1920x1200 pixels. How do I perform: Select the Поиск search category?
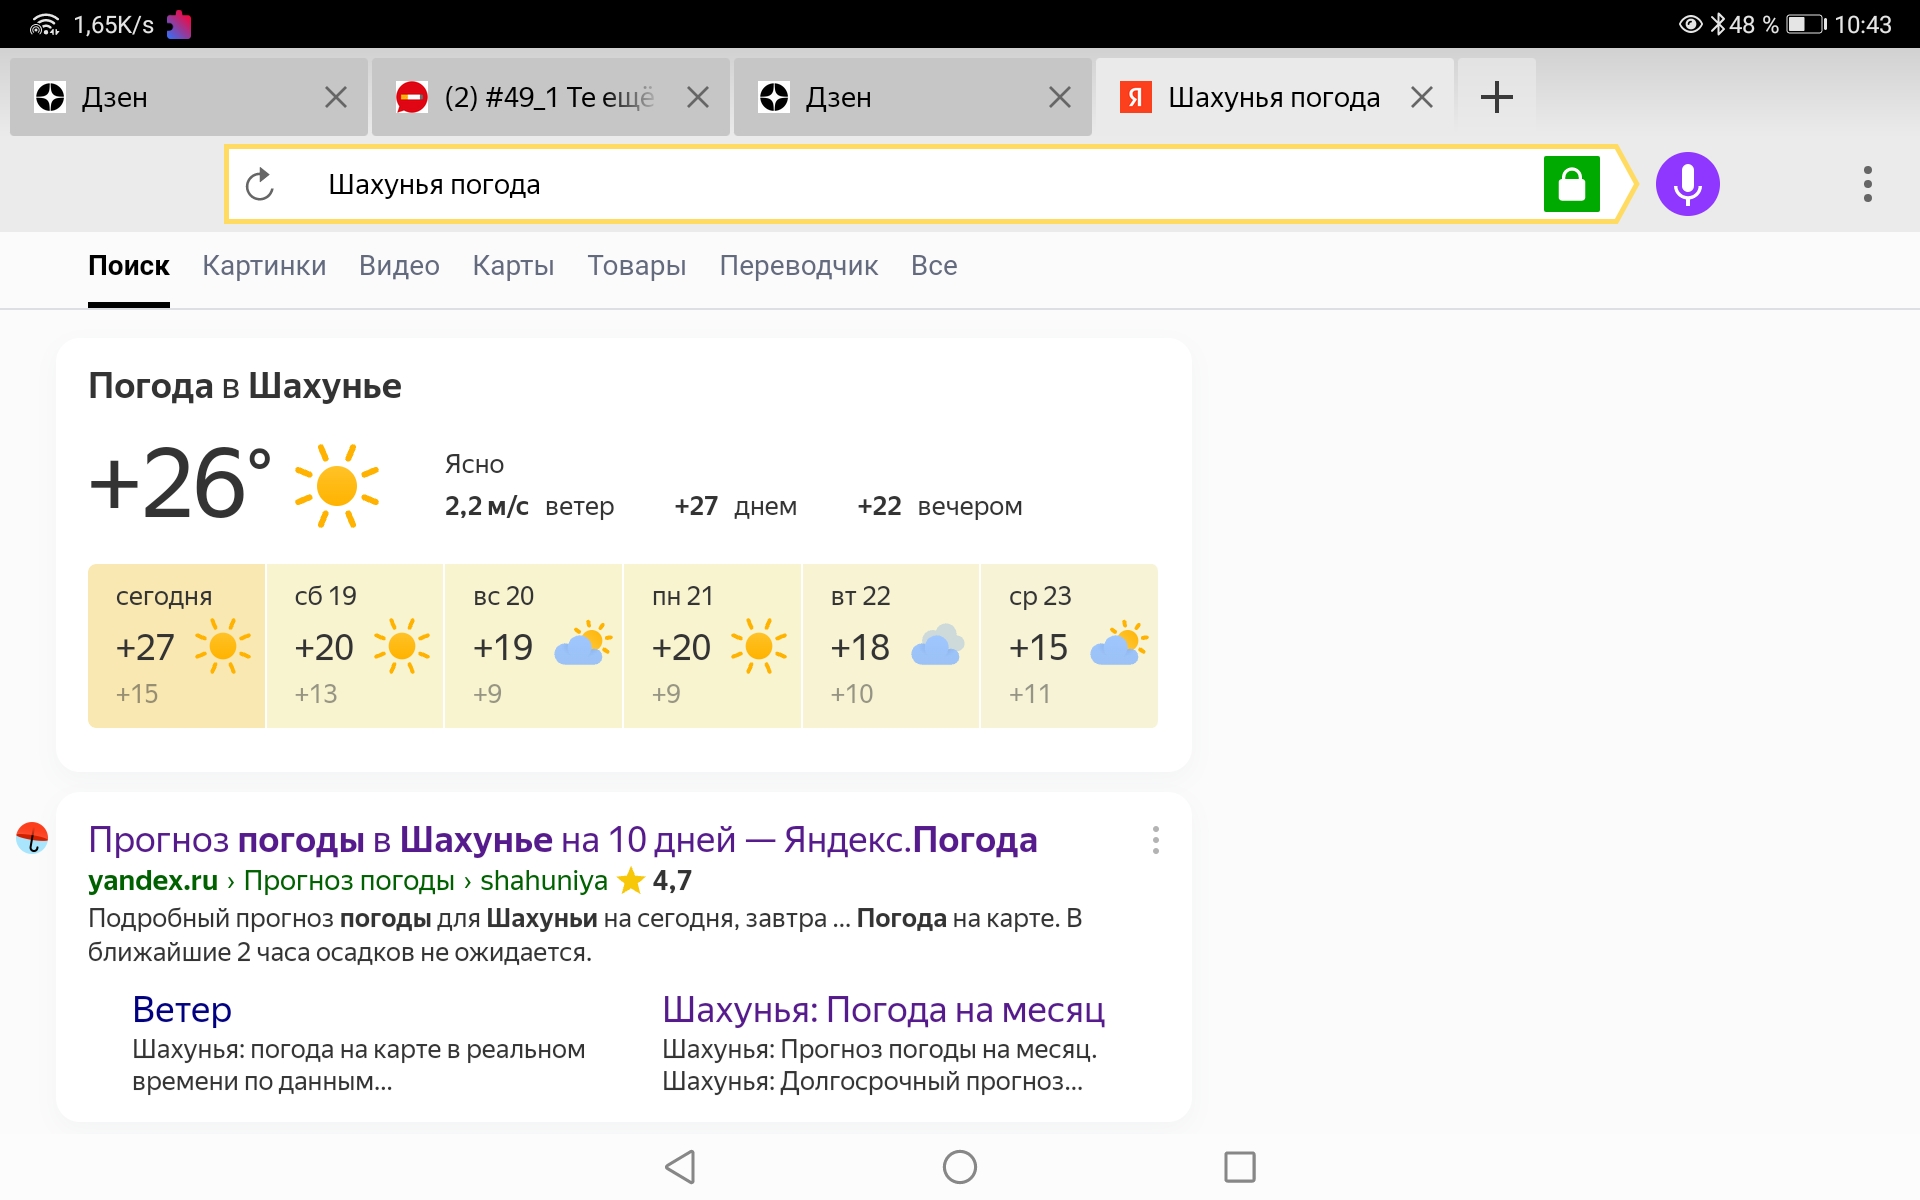point(129,265)
